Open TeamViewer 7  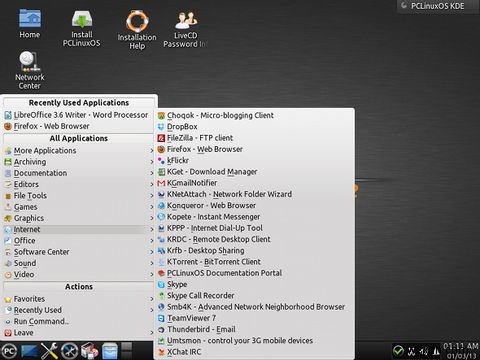click(255, 318)
